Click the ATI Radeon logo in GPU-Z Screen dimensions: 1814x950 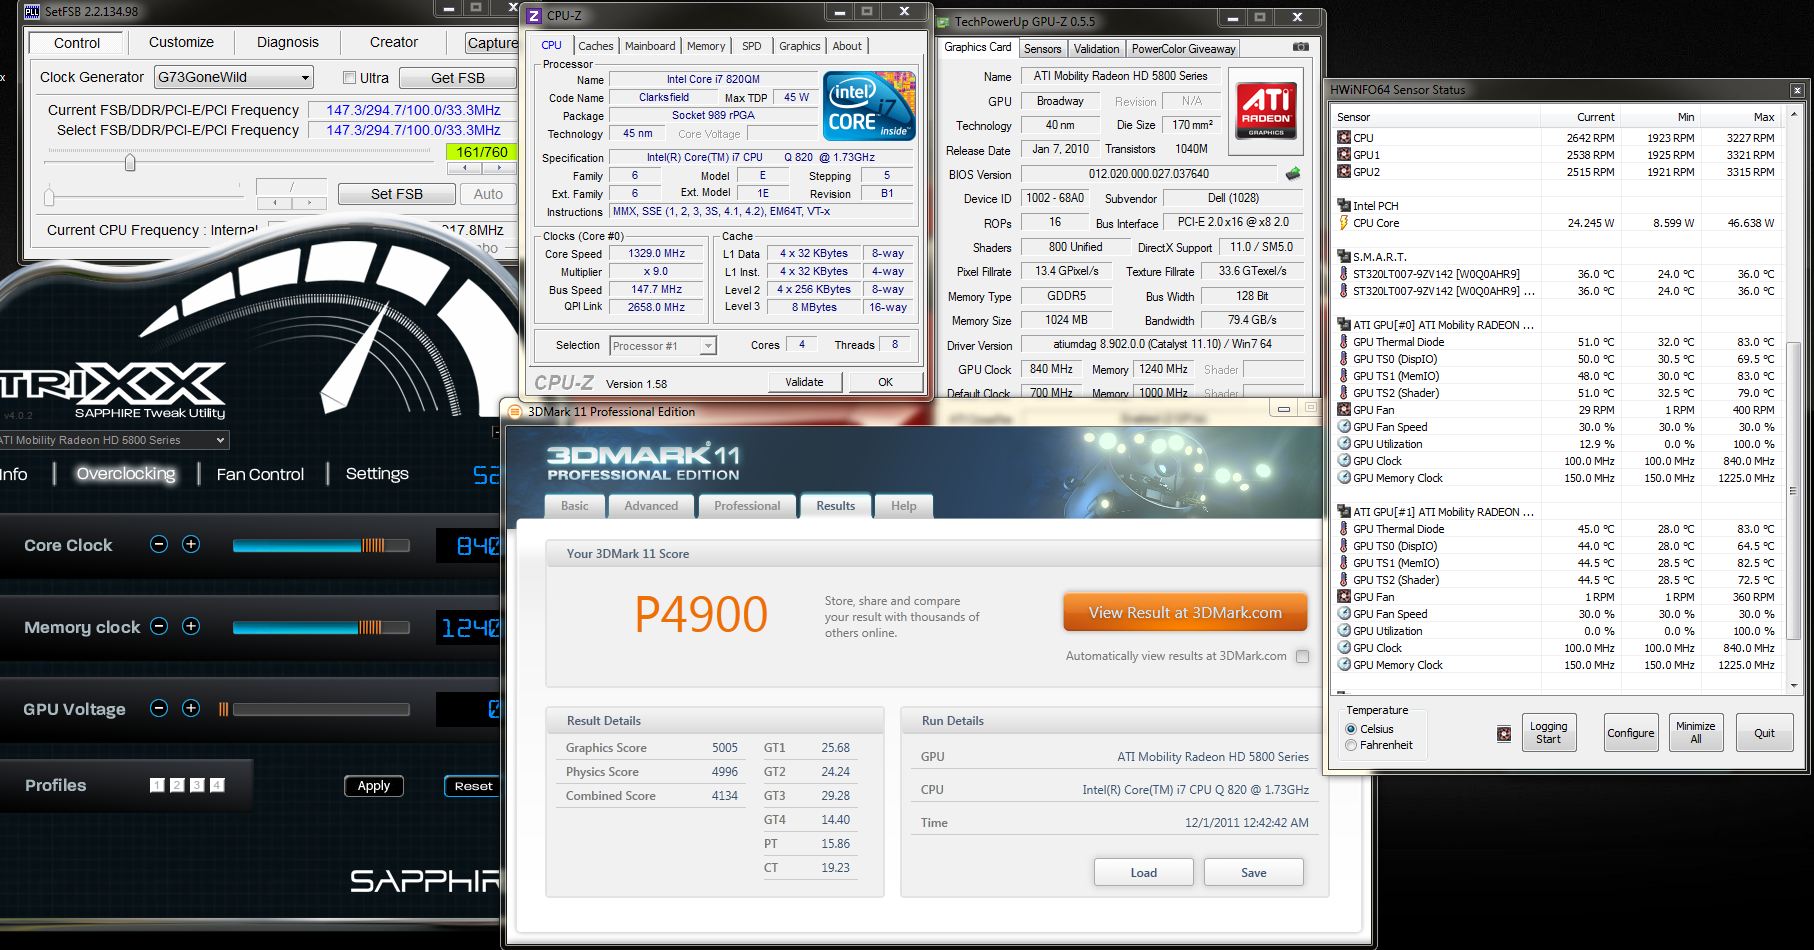(x=1265, y=111)
